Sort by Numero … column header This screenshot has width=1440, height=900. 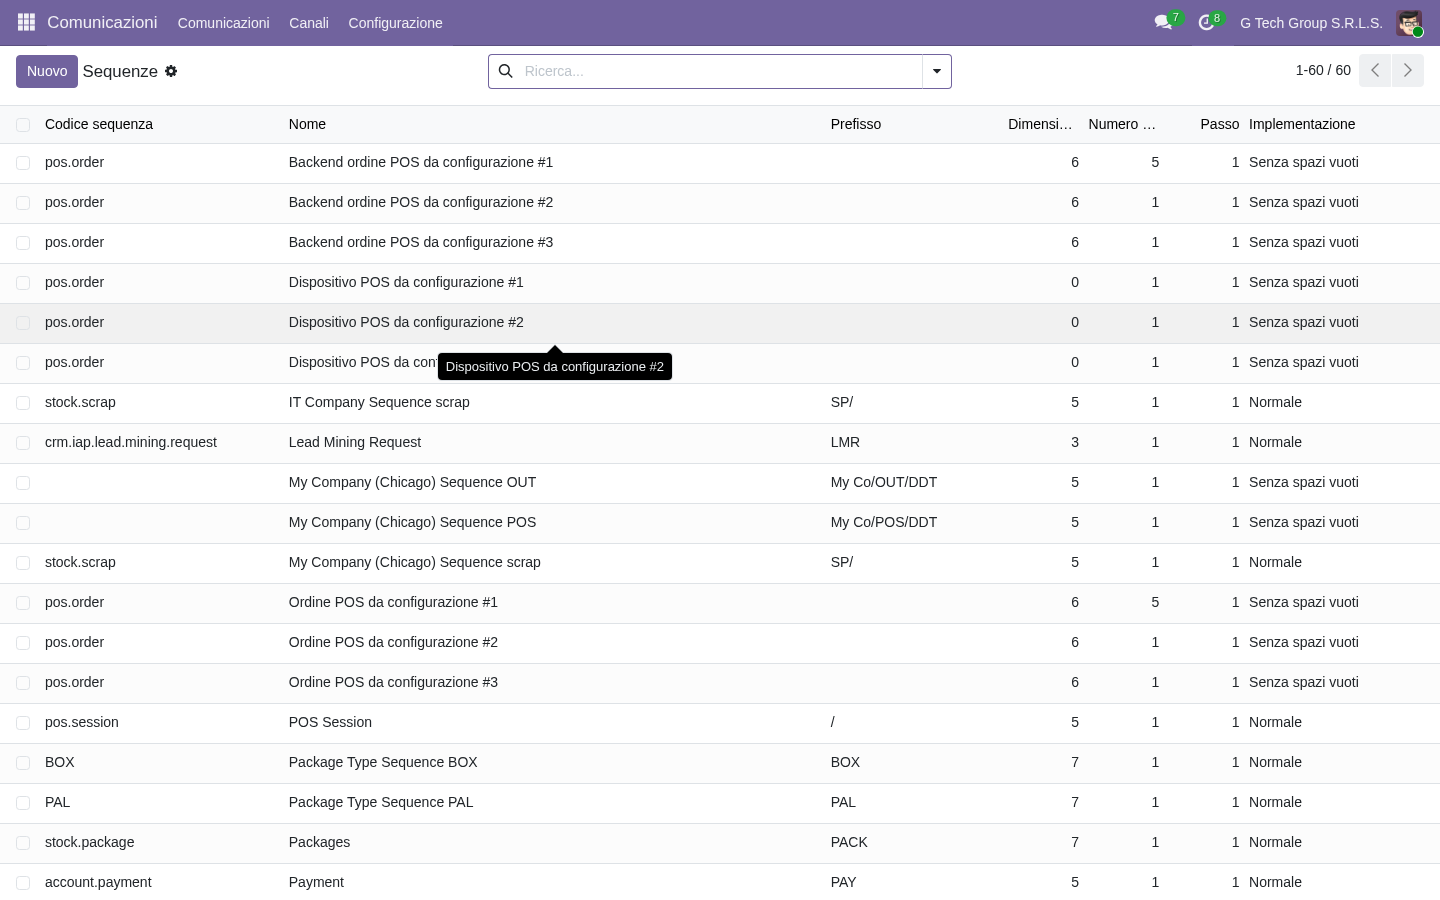point(1122,124)
